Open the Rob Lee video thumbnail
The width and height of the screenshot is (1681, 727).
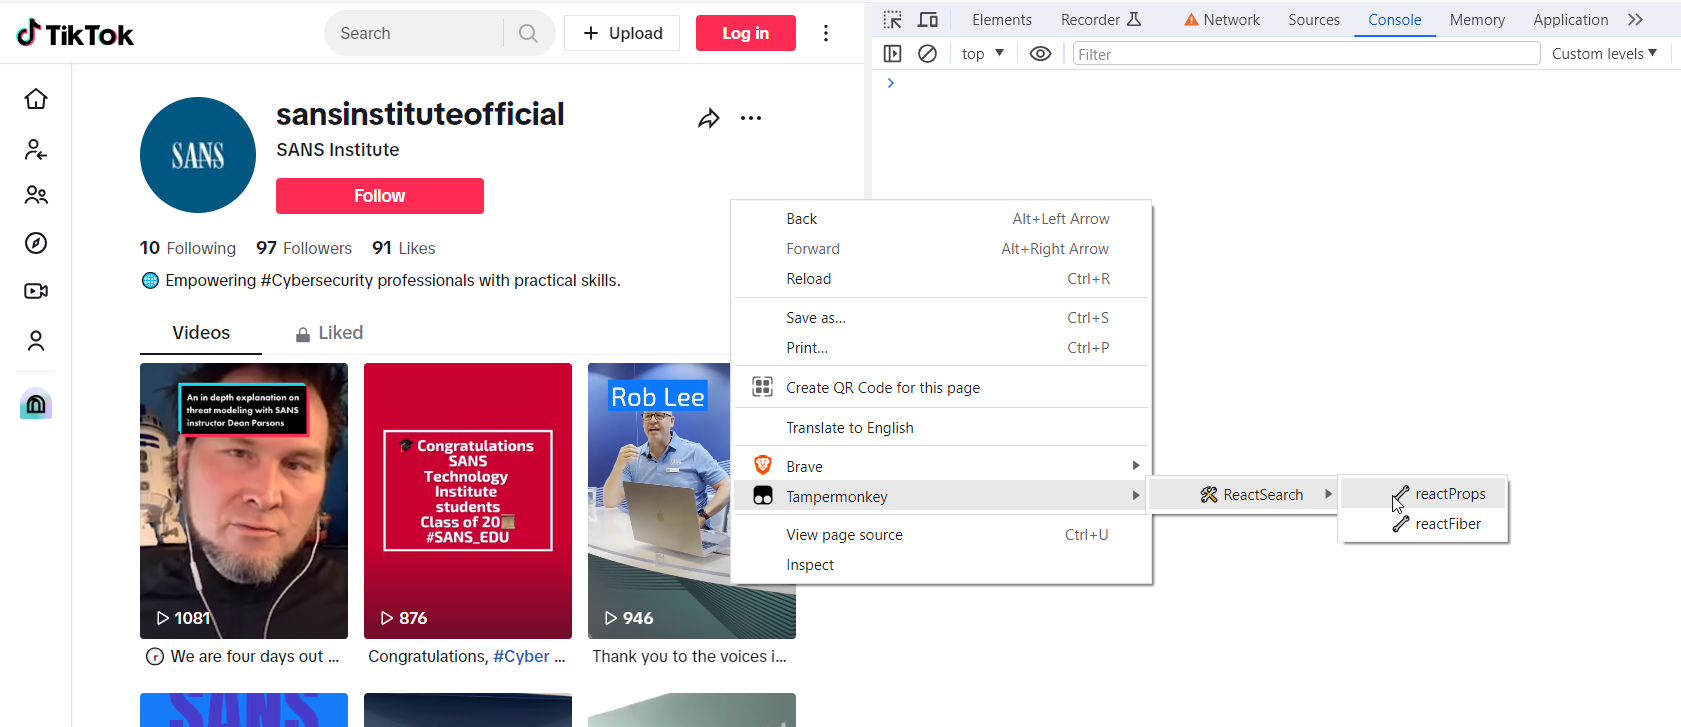[x=659, y=501]
